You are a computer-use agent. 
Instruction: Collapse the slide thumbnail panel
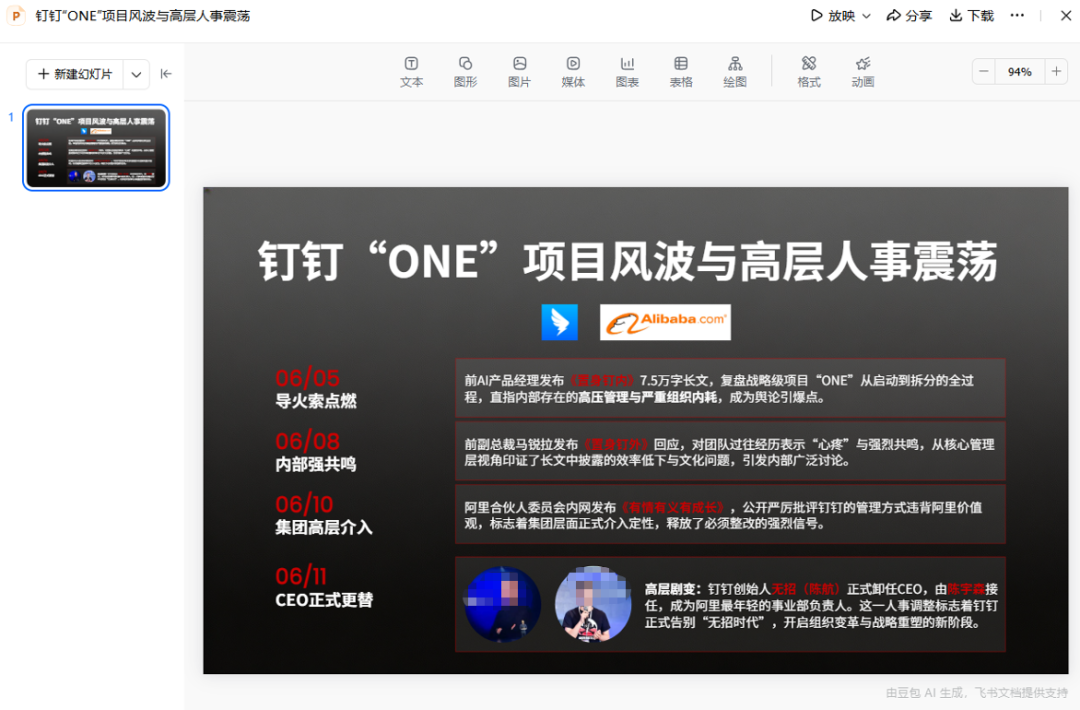(166, 74)
